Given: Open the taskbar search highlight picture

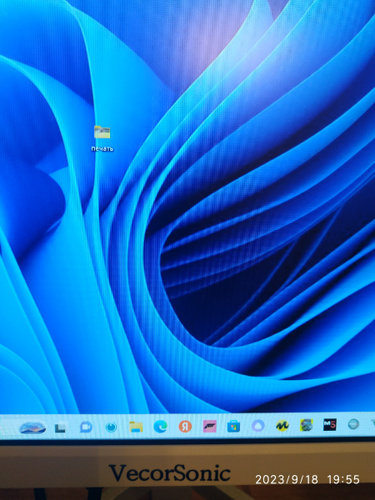Looking at the screenshot, I should pyautogui.click(x=33, y=427).
